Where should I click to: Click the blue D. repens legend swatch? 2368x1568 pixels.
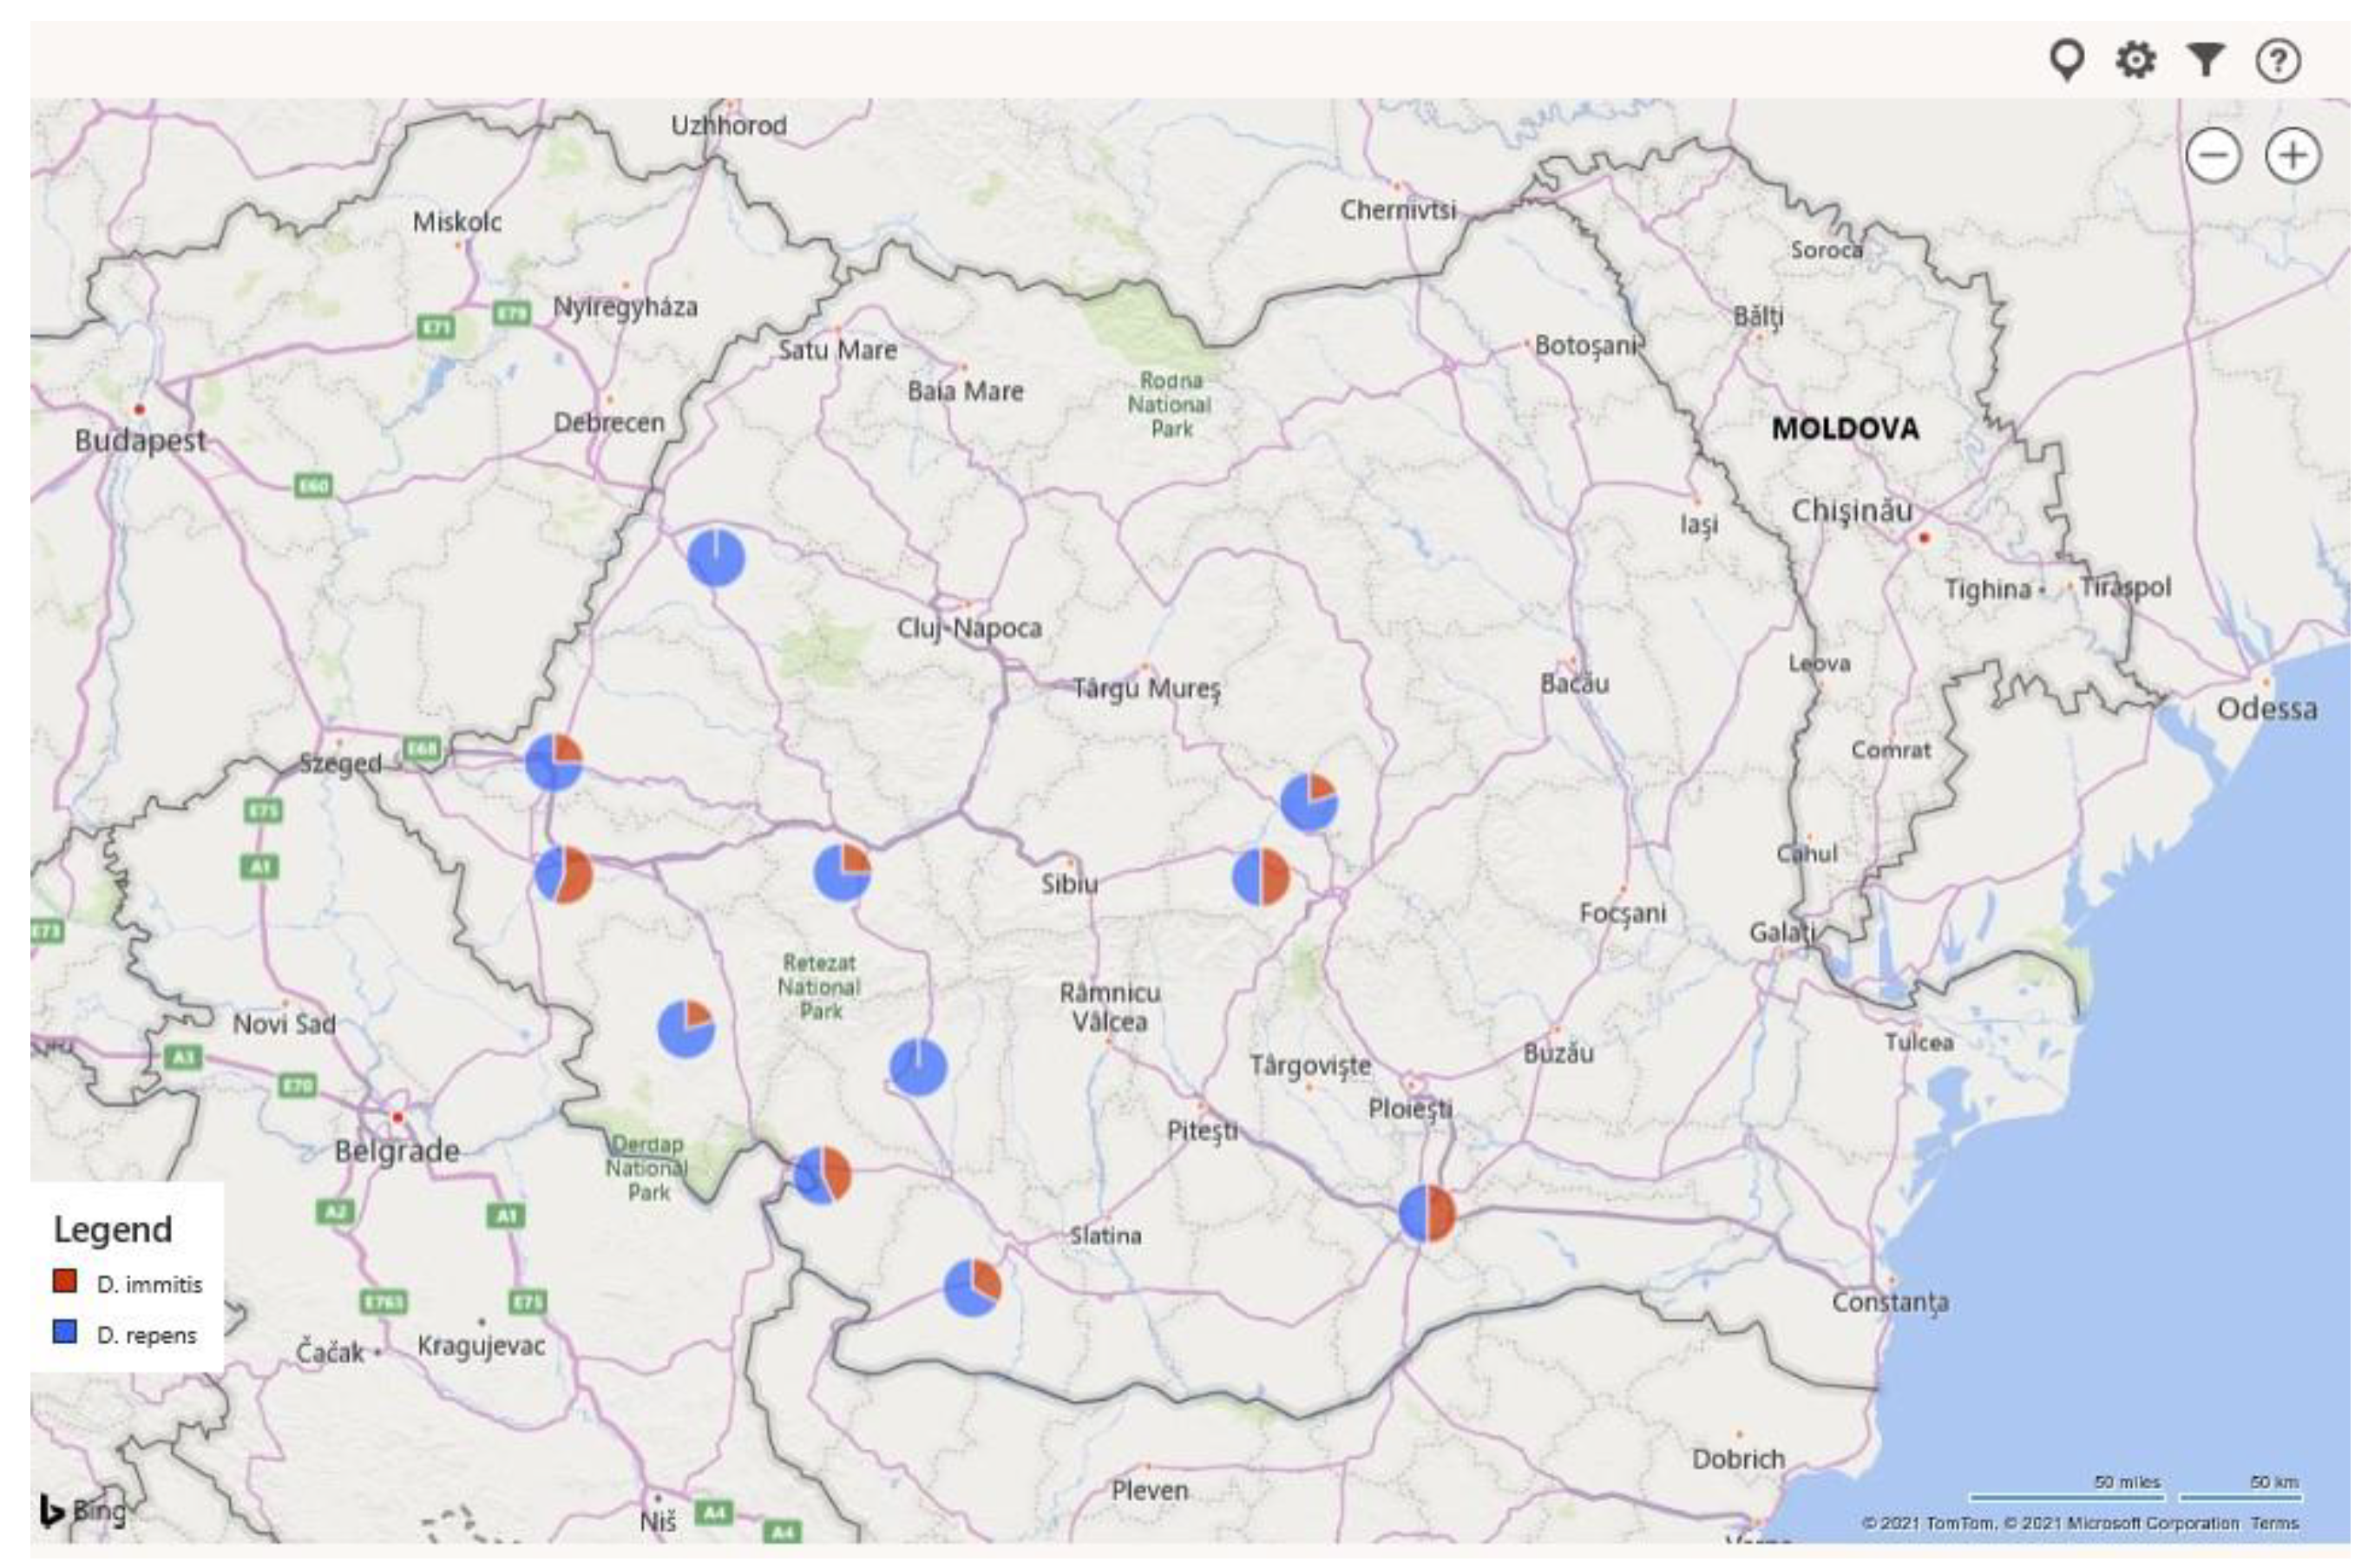coord(65,1332)
